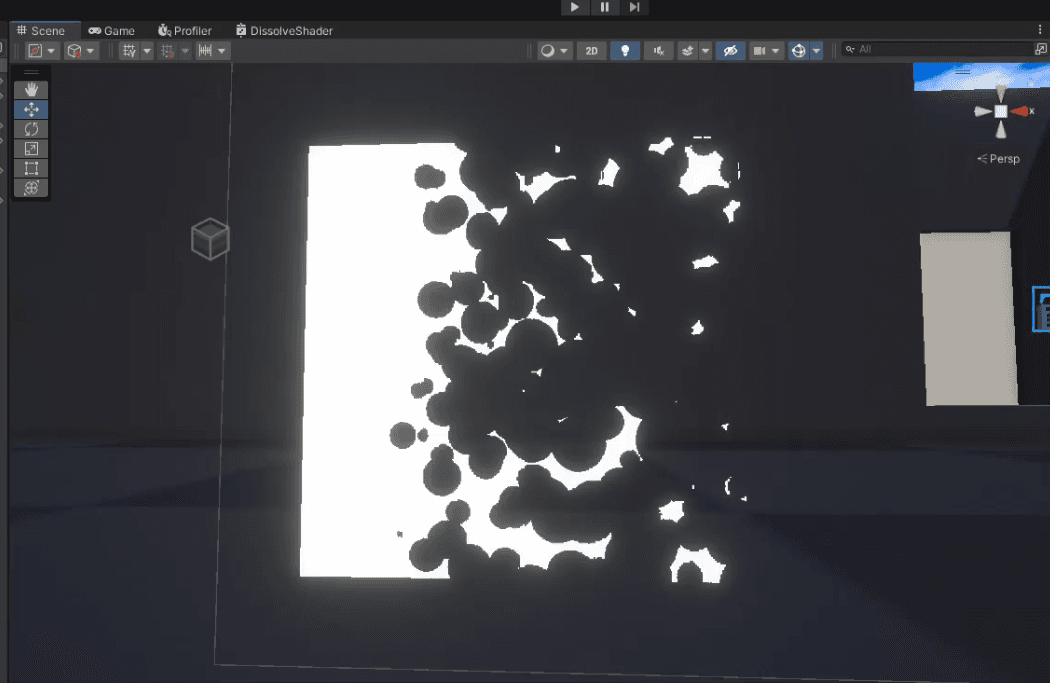Toggle scene lighting lightbulb
Screen dimensions: 1050x683
coord(625,51)
